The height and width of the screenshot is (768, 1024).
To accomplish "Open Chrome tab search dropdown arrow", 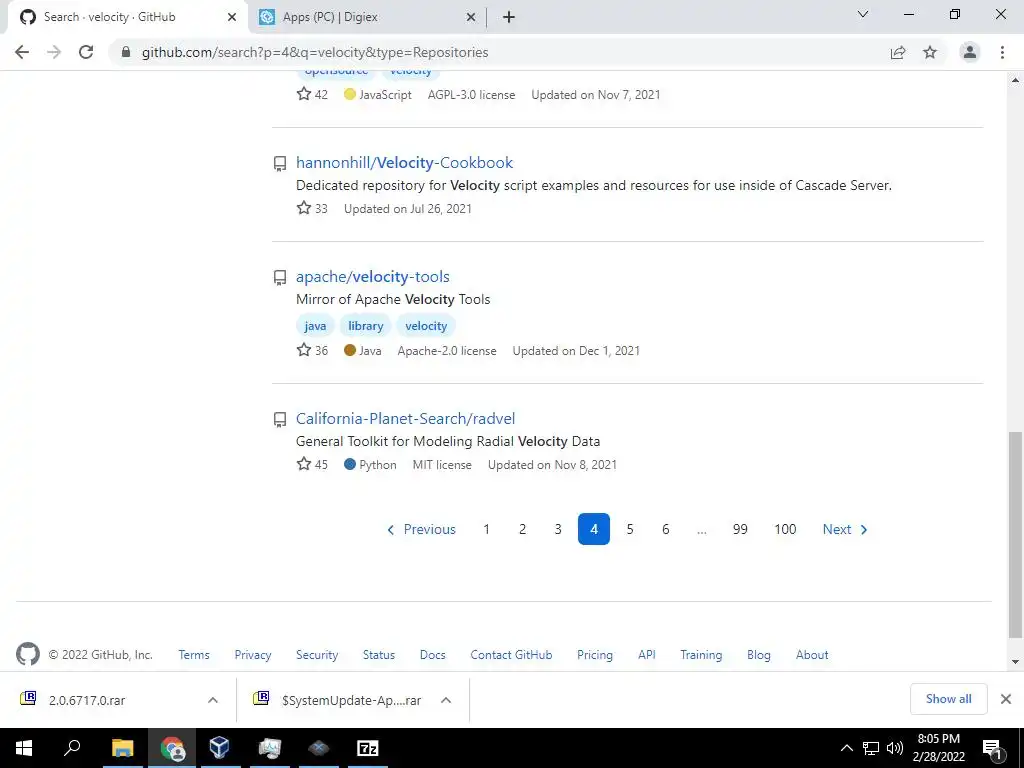I will (x=863, y=14).
